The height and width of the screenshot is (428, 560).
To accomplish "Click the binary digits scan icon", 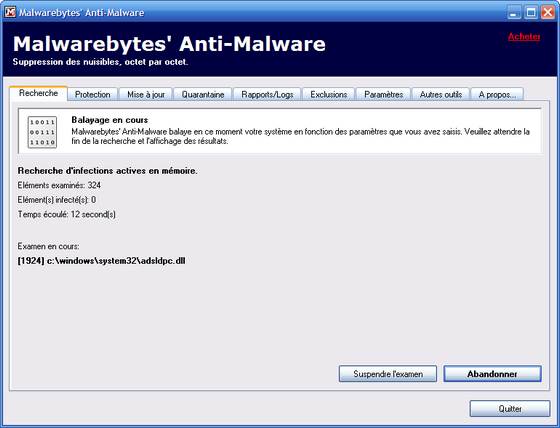I will tap(42, 132).
